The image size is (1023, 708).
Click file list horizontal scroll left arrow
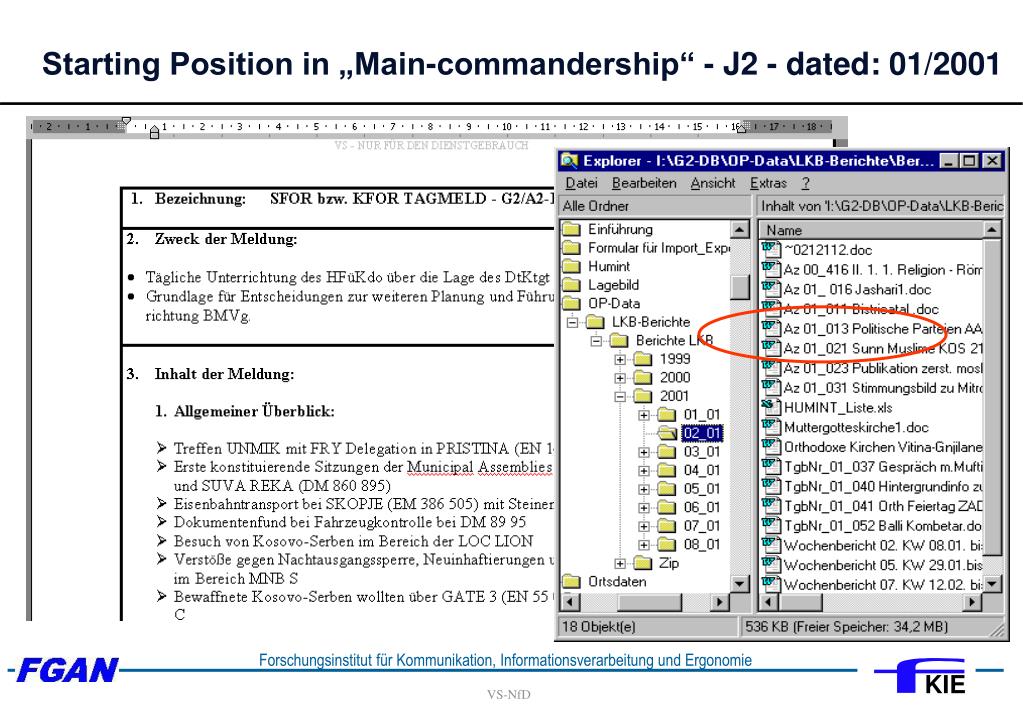[768, 602]
